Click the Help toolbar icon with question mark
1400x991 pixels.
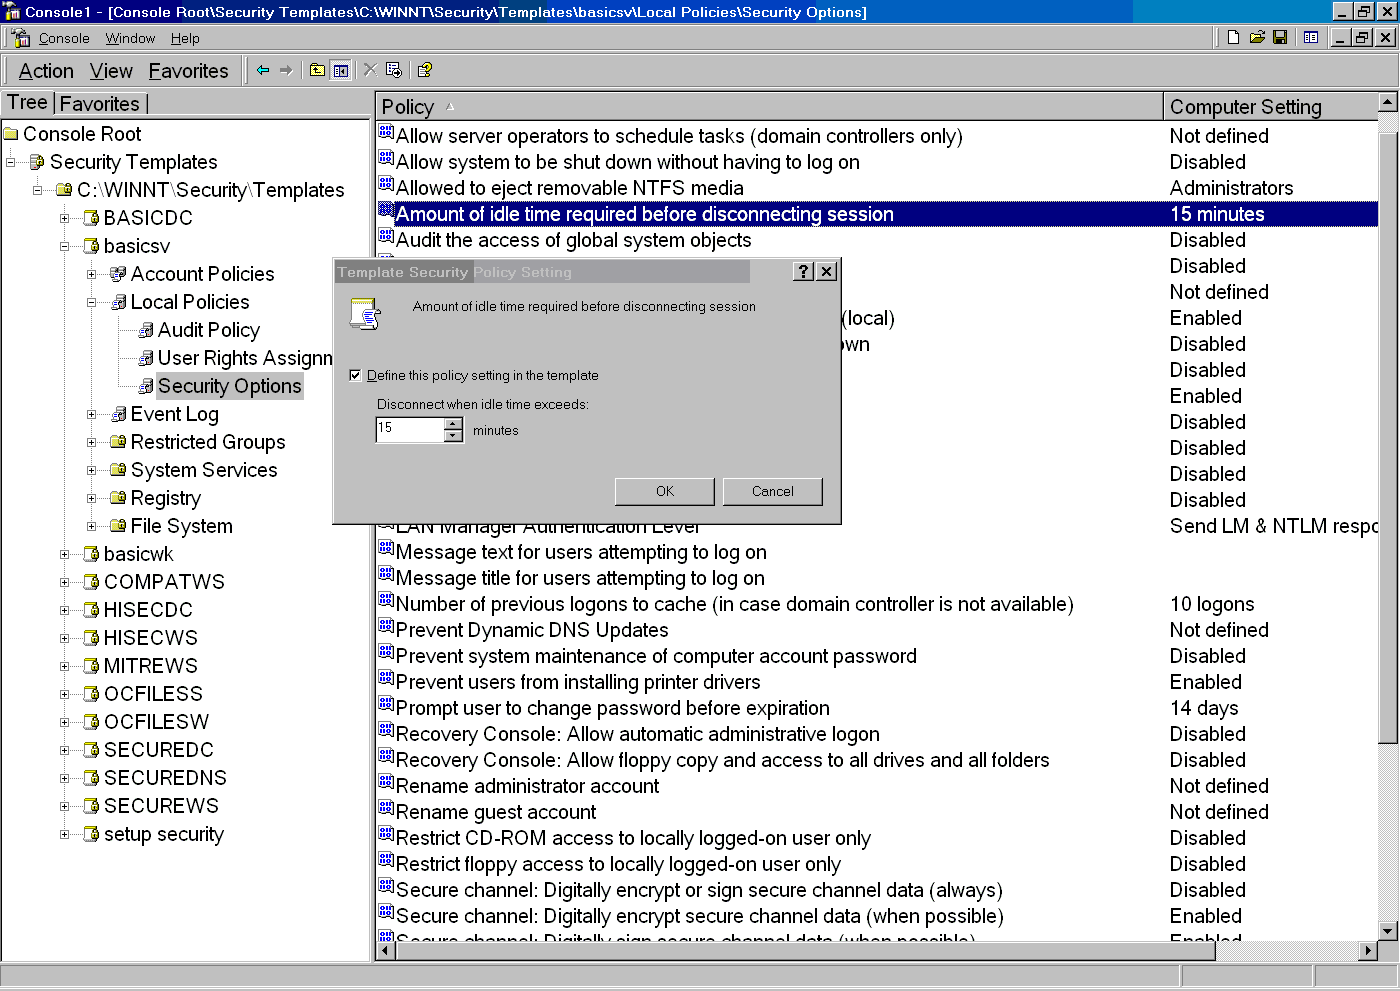(x=425, y=70)
